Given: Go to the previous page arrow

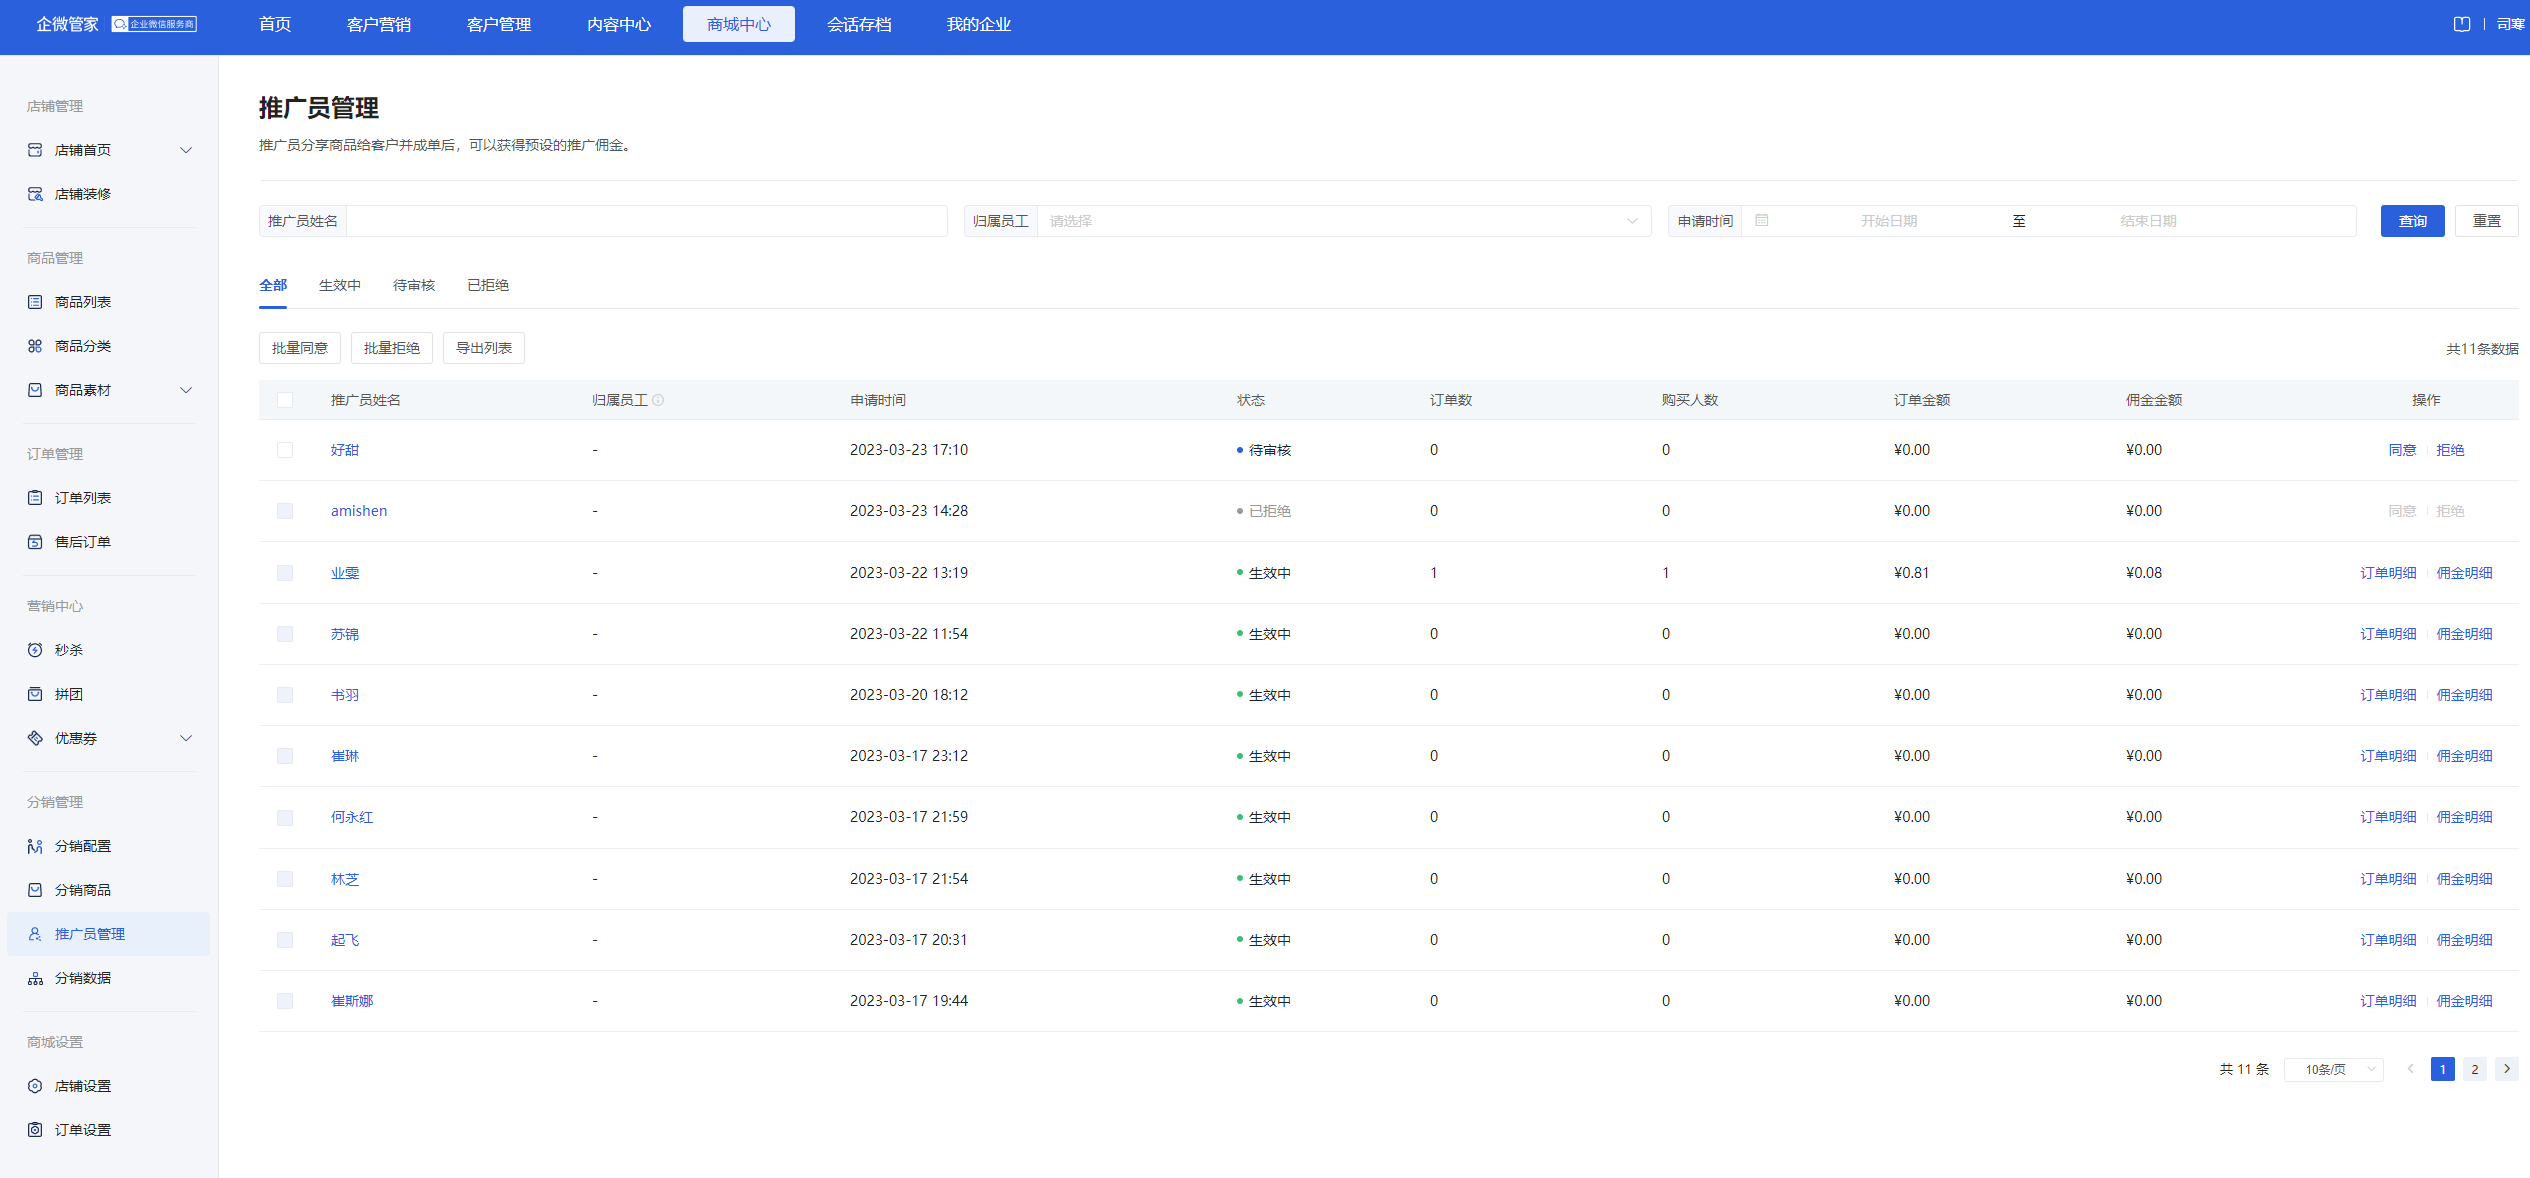Looking at the screenshot, I should point(2411,1069).
